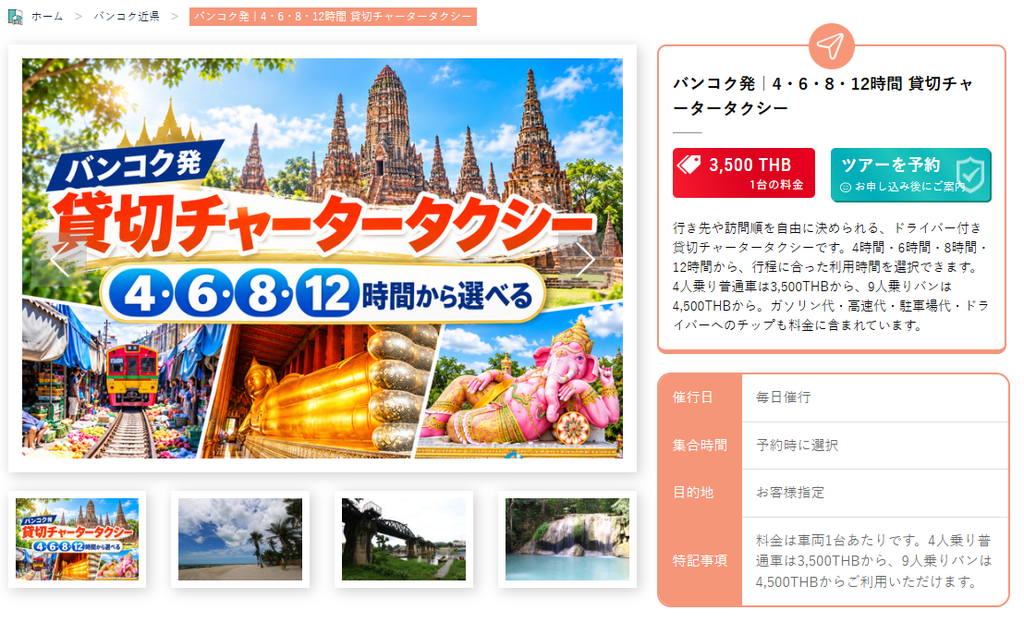The image size is (1024, 624).
Task: Click the main charter taxi banner image
Action: (x=323, y=258)
